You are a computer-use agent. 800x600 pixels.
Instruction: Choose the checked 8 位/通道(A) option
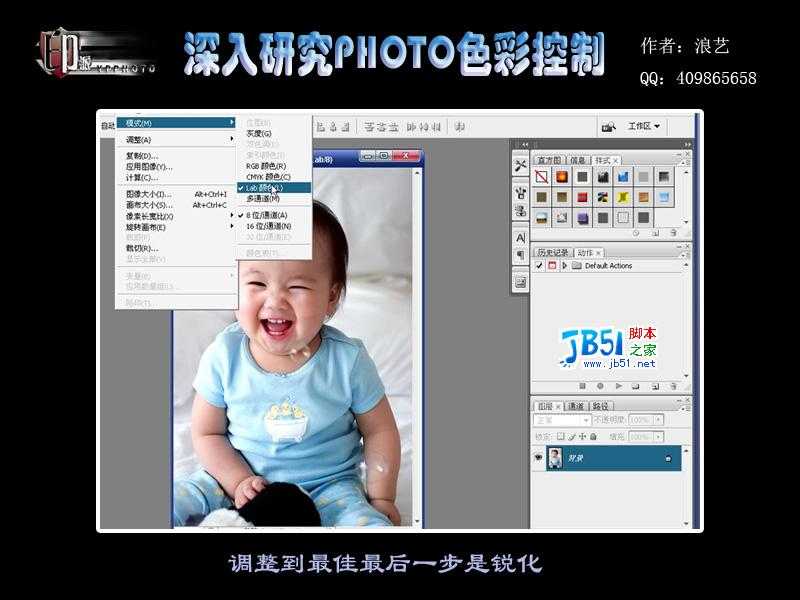click(x=274, y=215)
